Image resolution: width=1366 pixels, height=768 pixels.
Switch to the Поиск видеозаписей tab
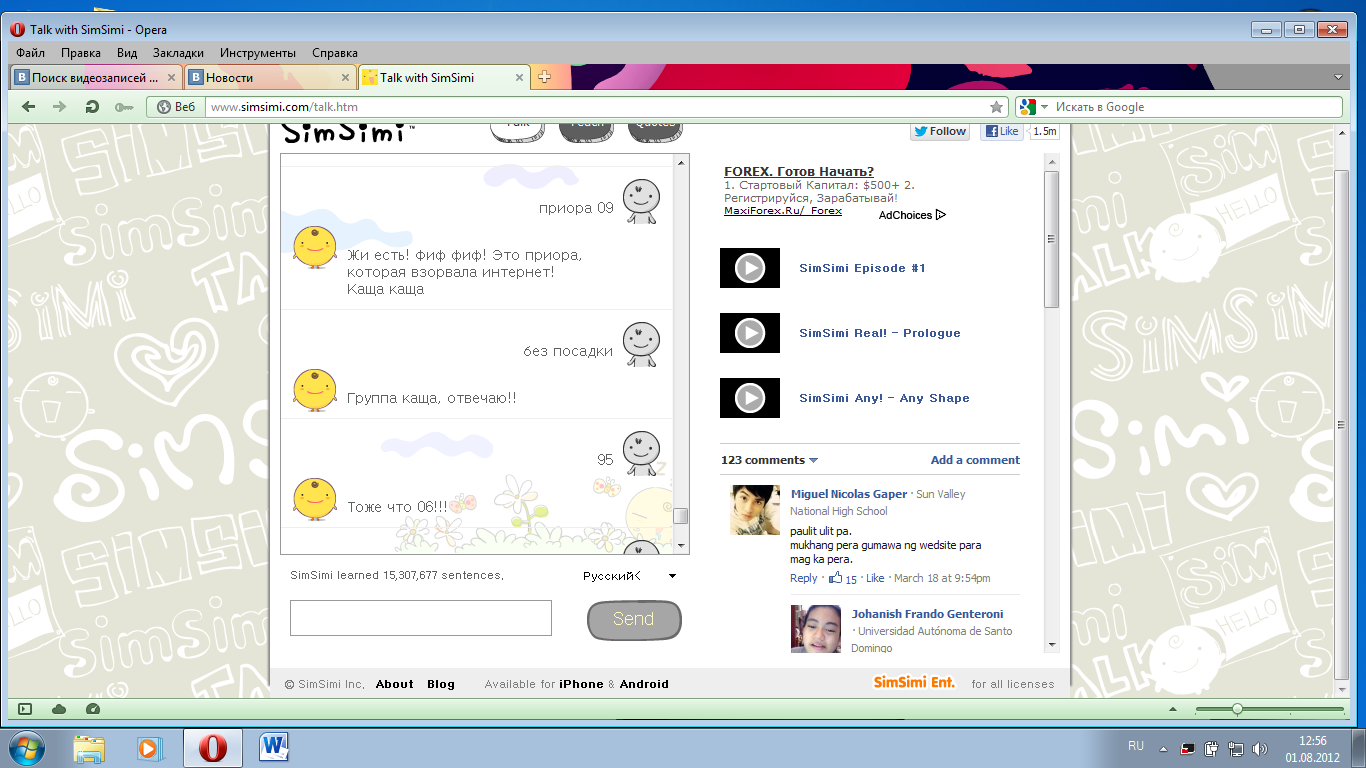click(95, 77)
